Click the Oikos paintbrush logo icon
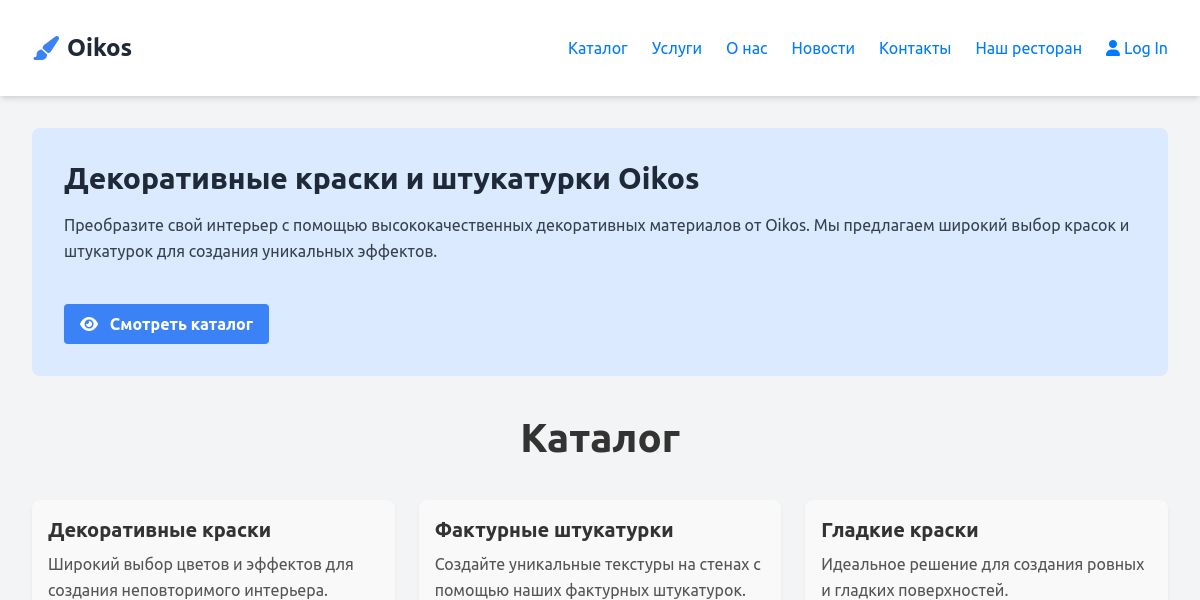The image size is (1200, 600). [x=46, y=48]
